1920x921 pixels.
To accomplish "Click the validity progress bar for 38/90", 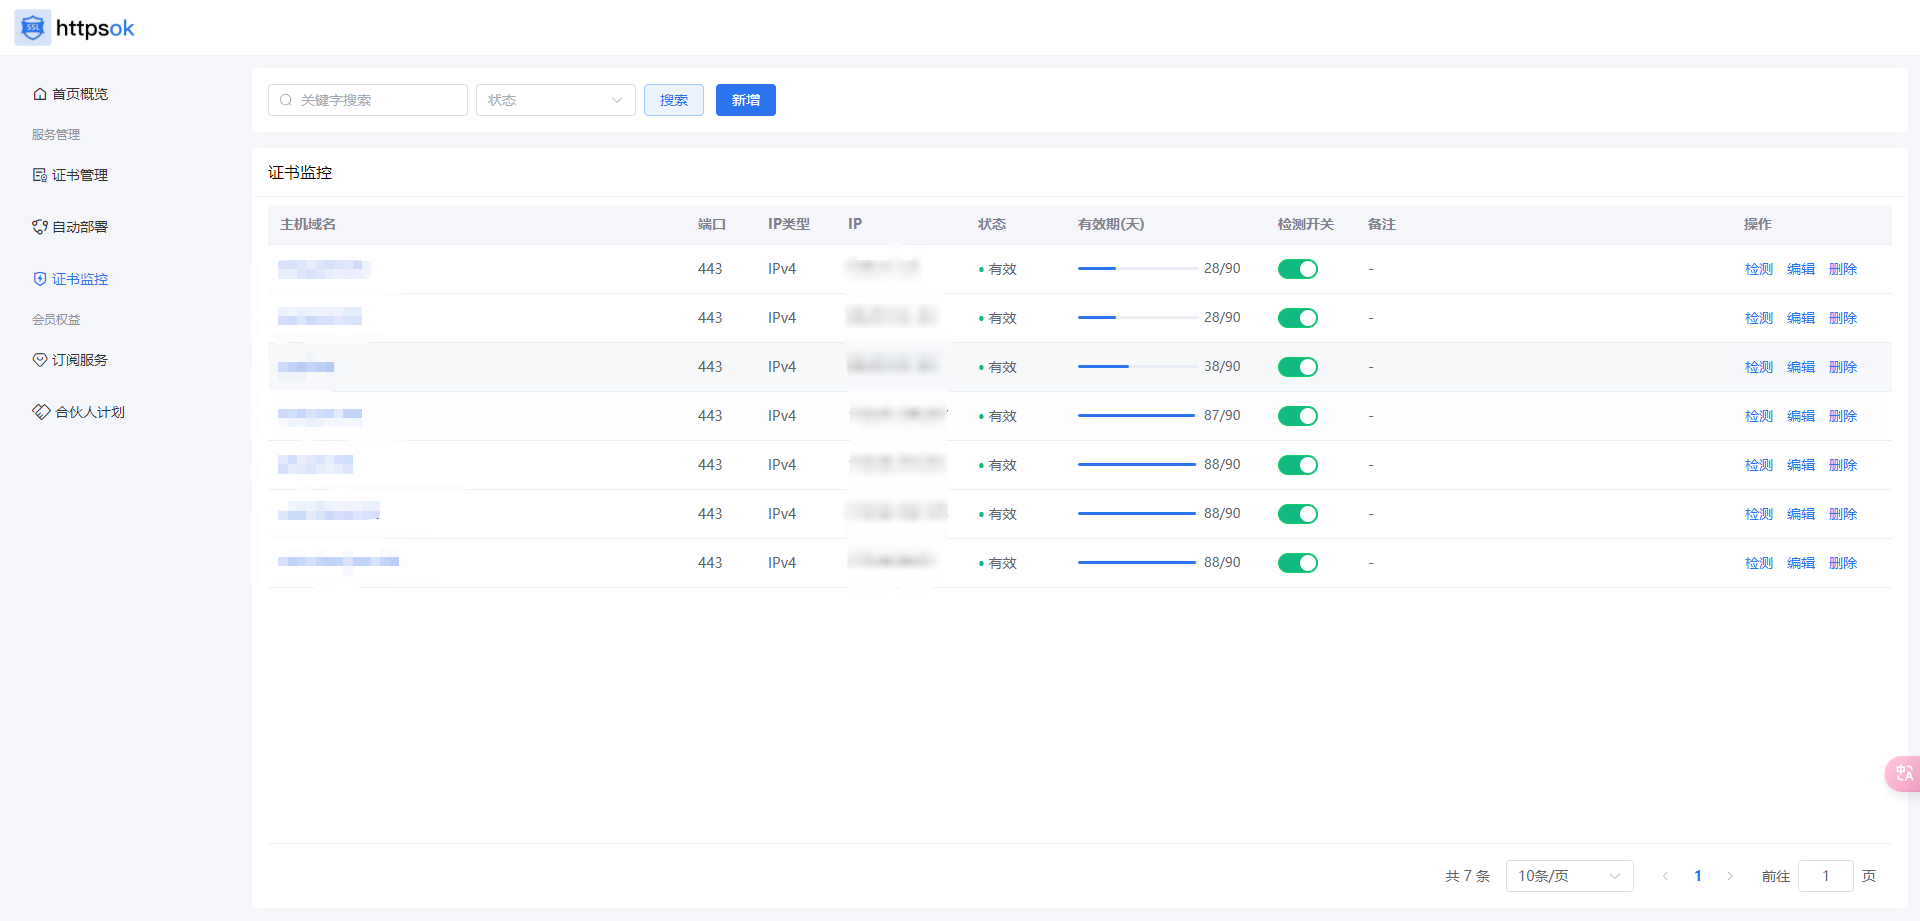I will (1137, 367).
